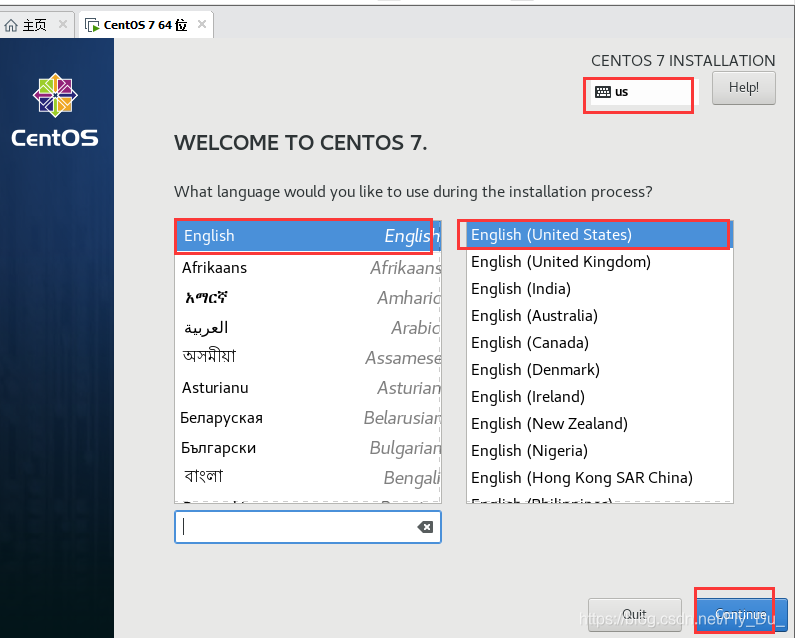Select Български (Bulgarian) language
Screen dimensions: 795x638
point(308,447)
